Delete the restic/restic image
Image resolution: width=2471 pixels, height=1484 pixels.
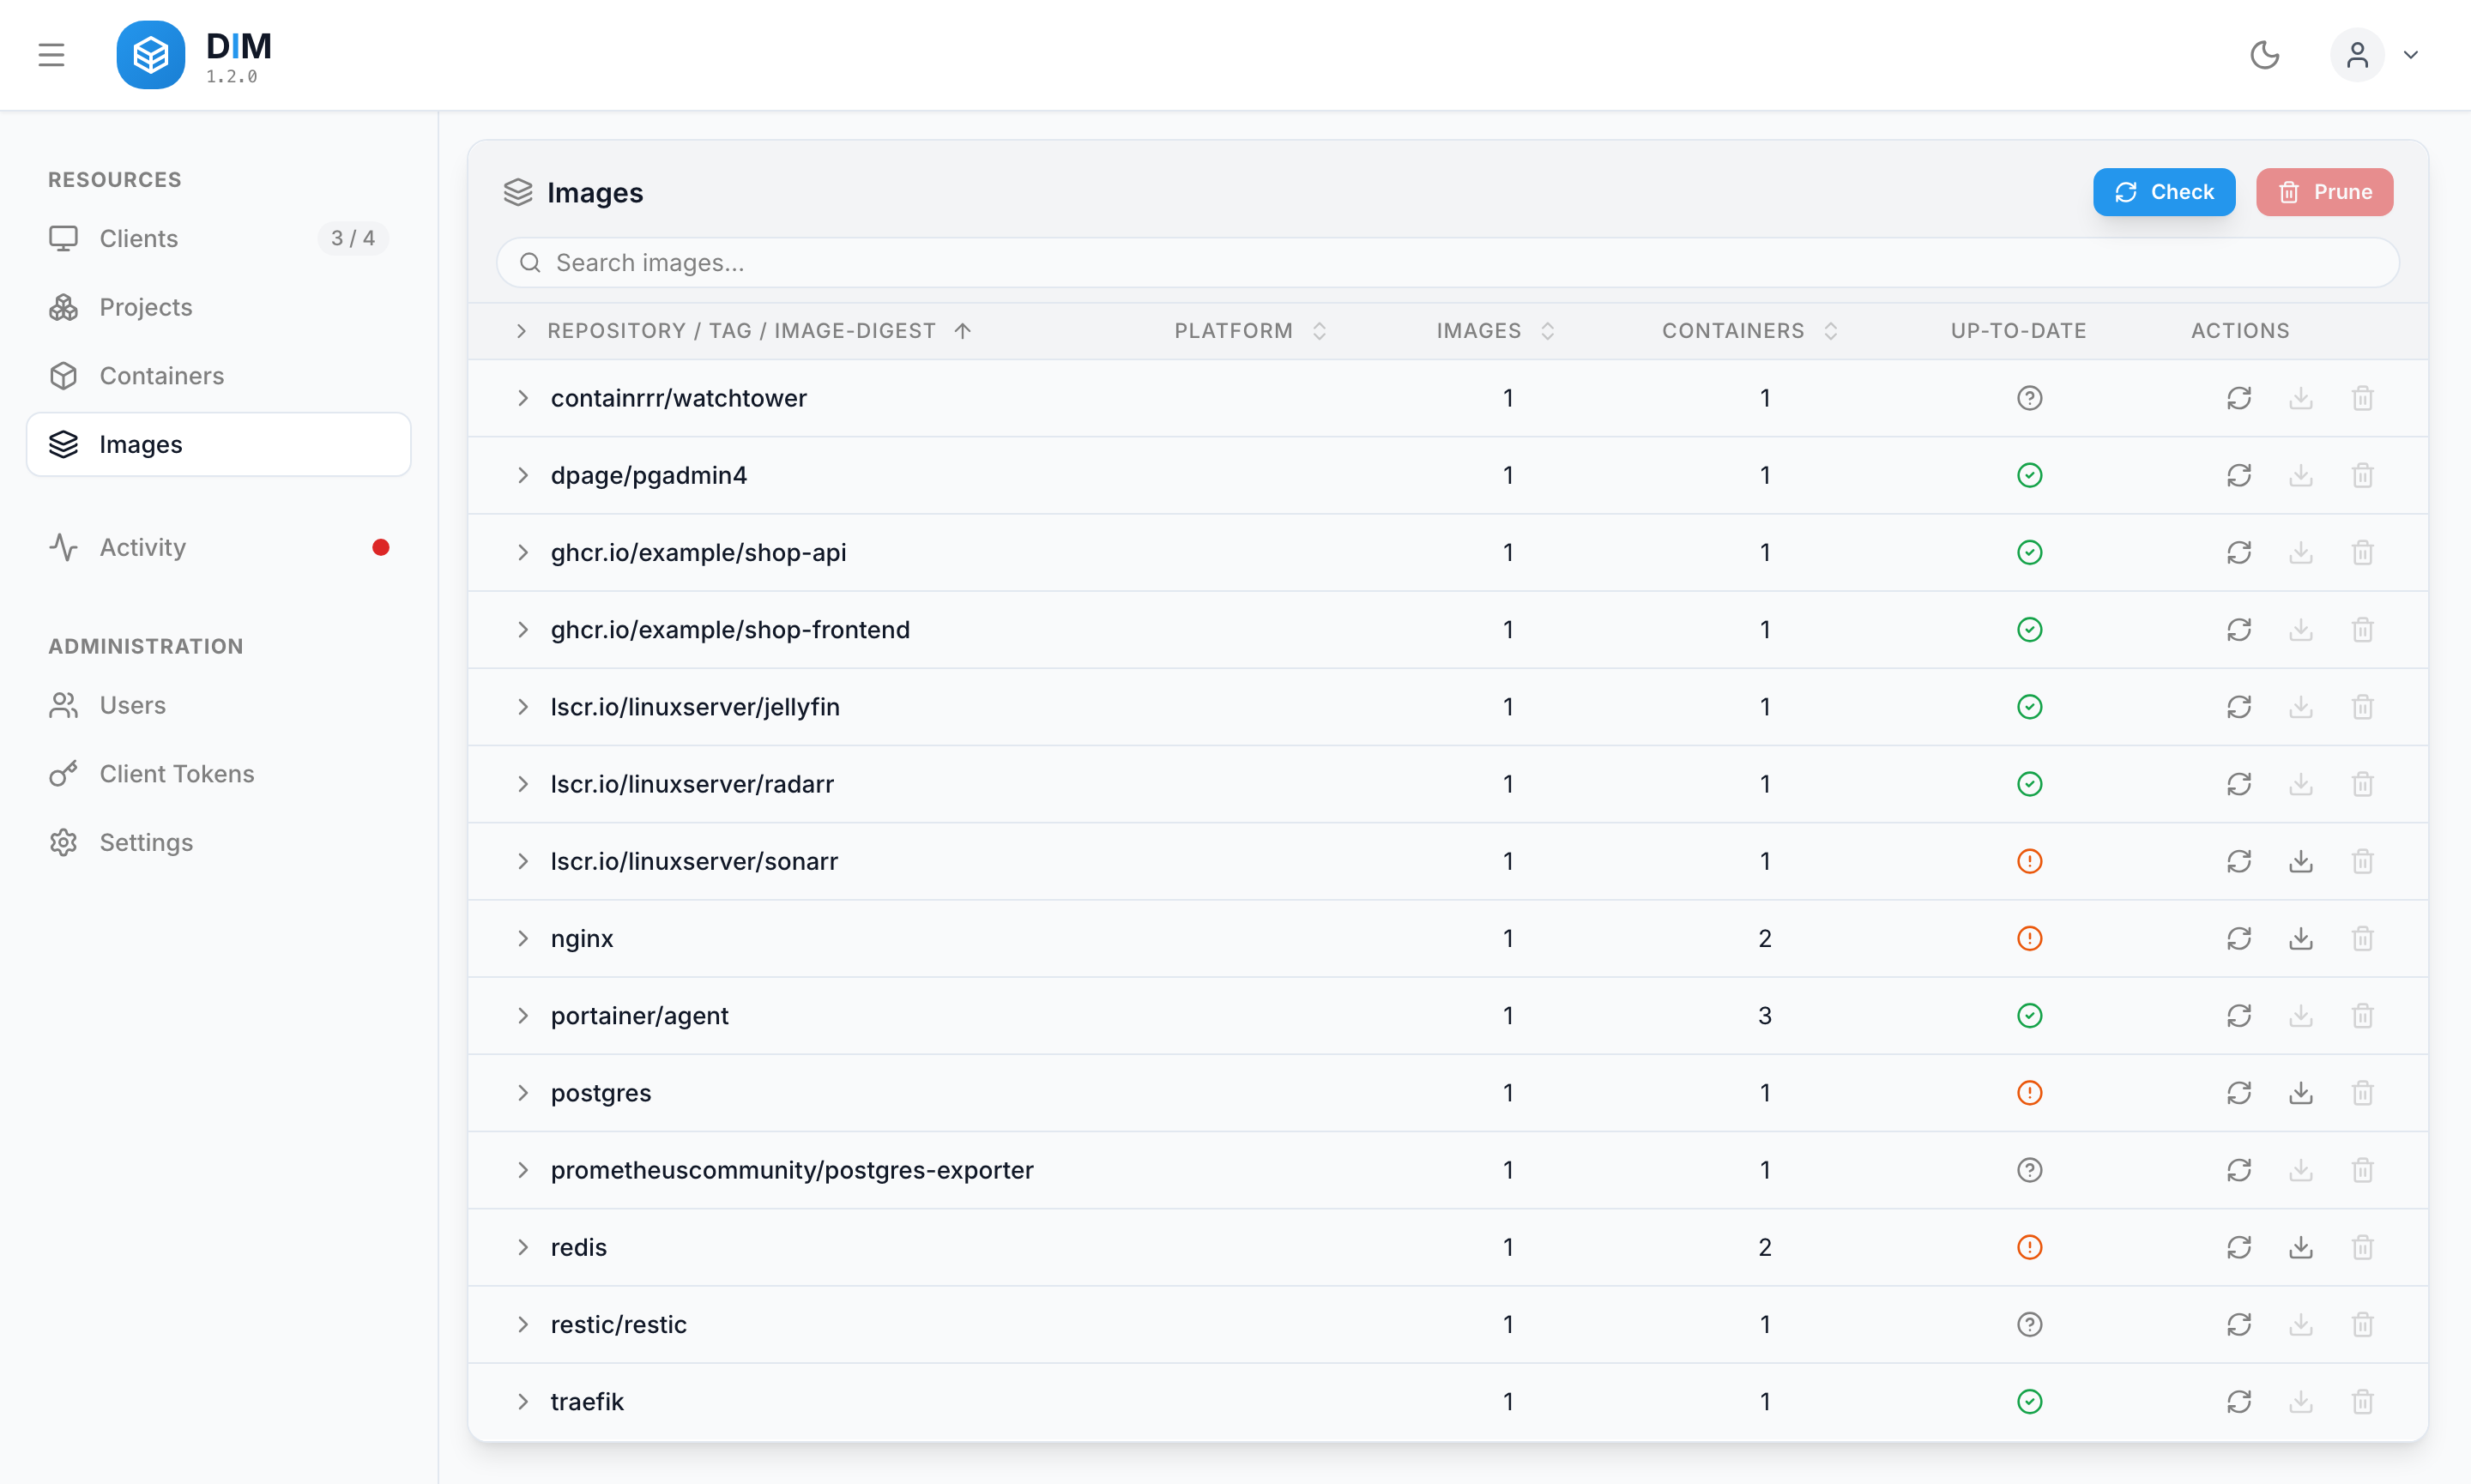click(2363, 1324)
